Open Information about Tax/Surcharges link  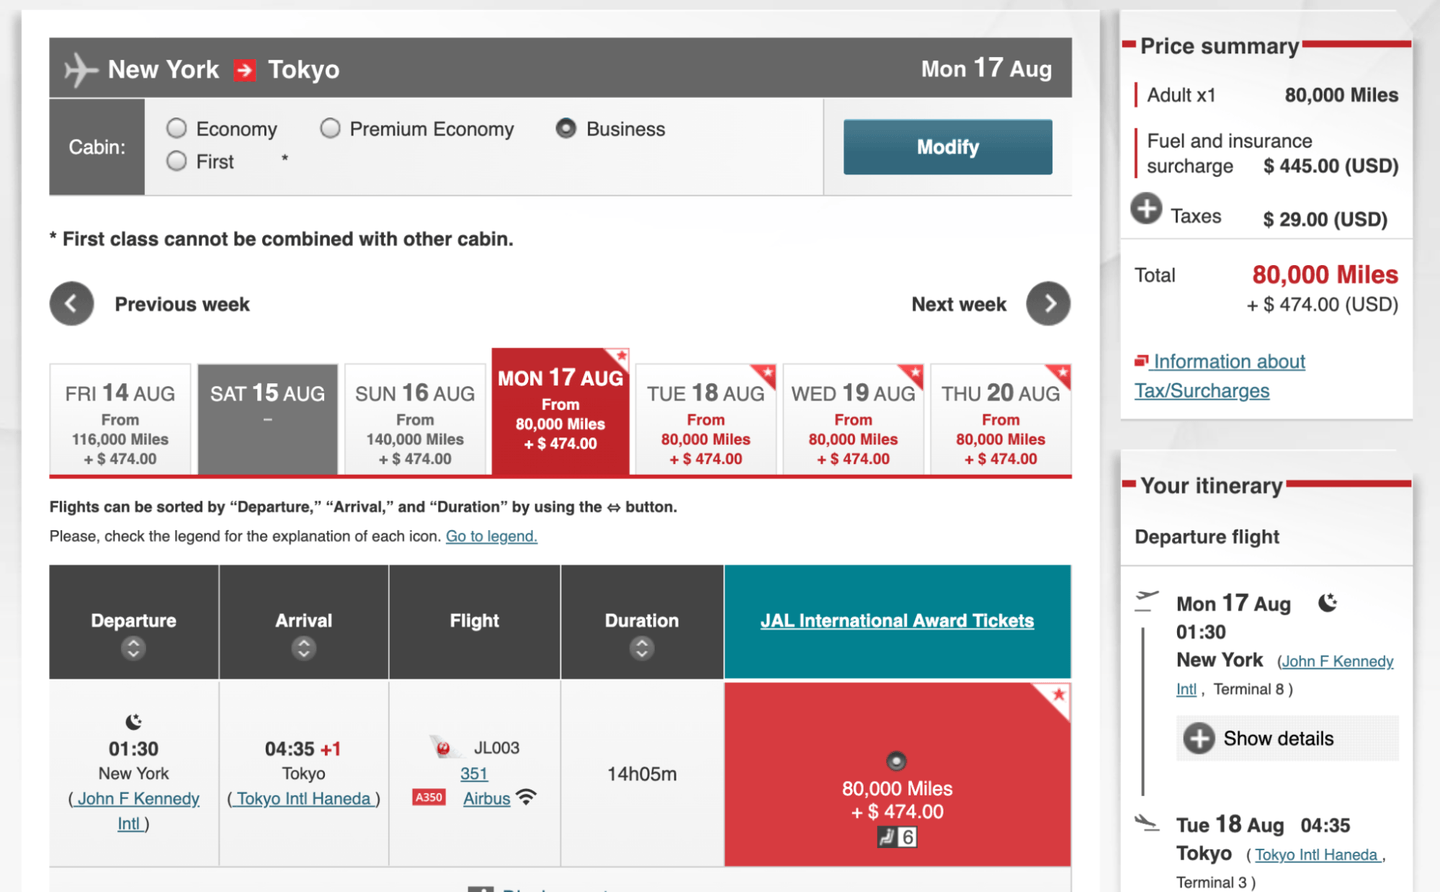(x=1220, y=376)
